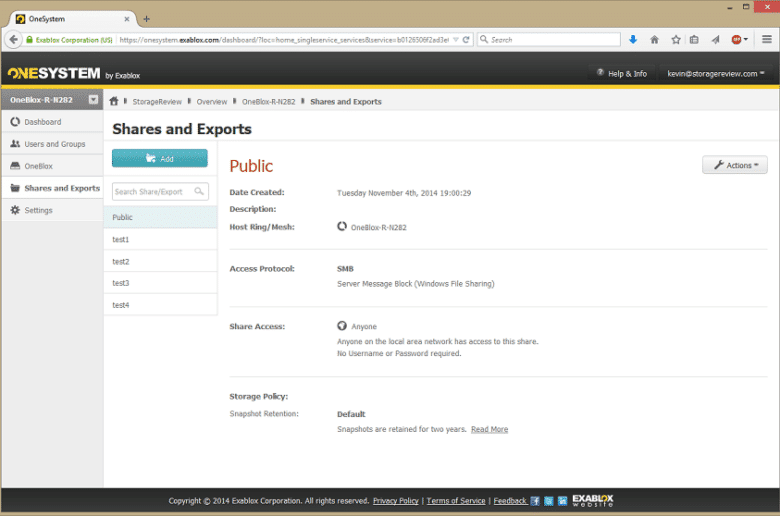Click the Settings gear icon in sidebar
Viewport: 780px width, 516px height.
point(15,210)
